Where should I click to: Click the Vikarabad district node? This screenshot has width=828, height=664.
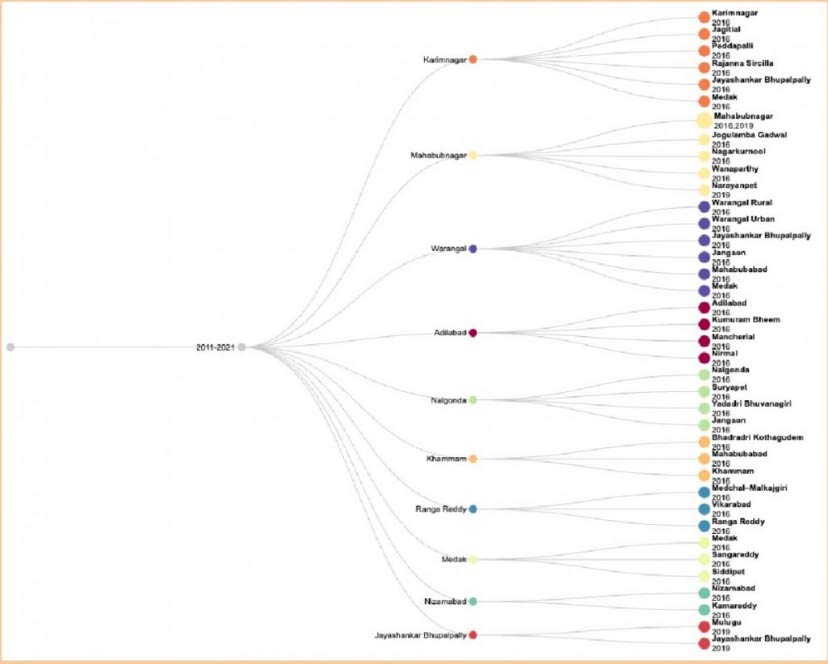pos(704,509)
